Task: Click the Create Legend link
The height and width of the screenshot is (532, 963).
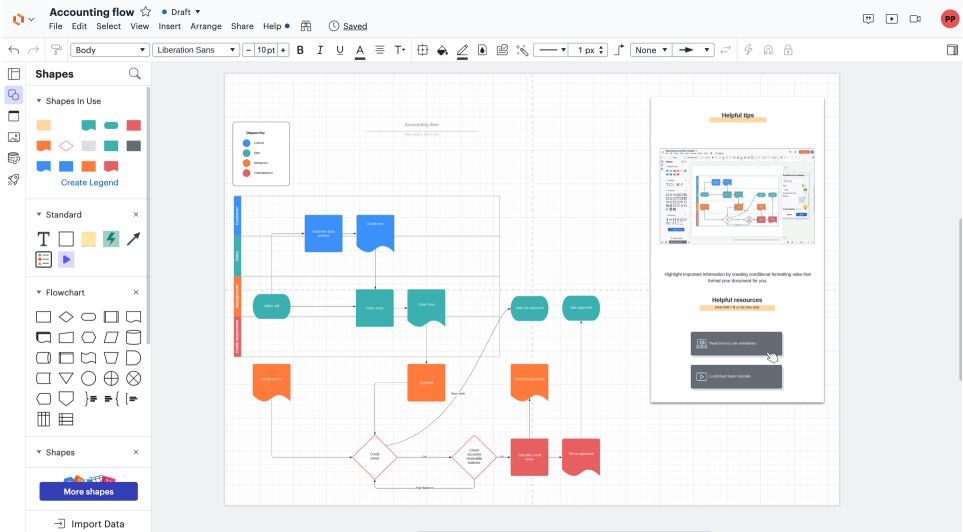Action: [x=90, y=182]
